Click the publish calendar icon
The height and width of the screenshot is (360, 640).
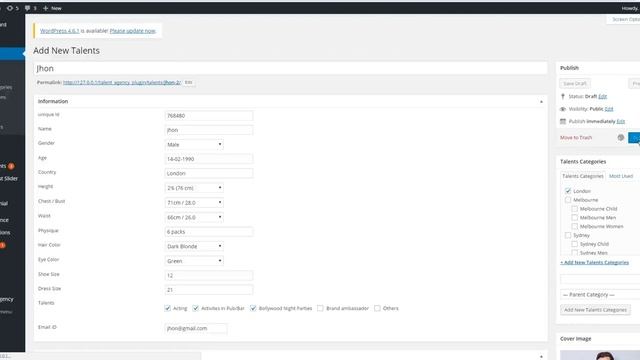pos(563,121)
